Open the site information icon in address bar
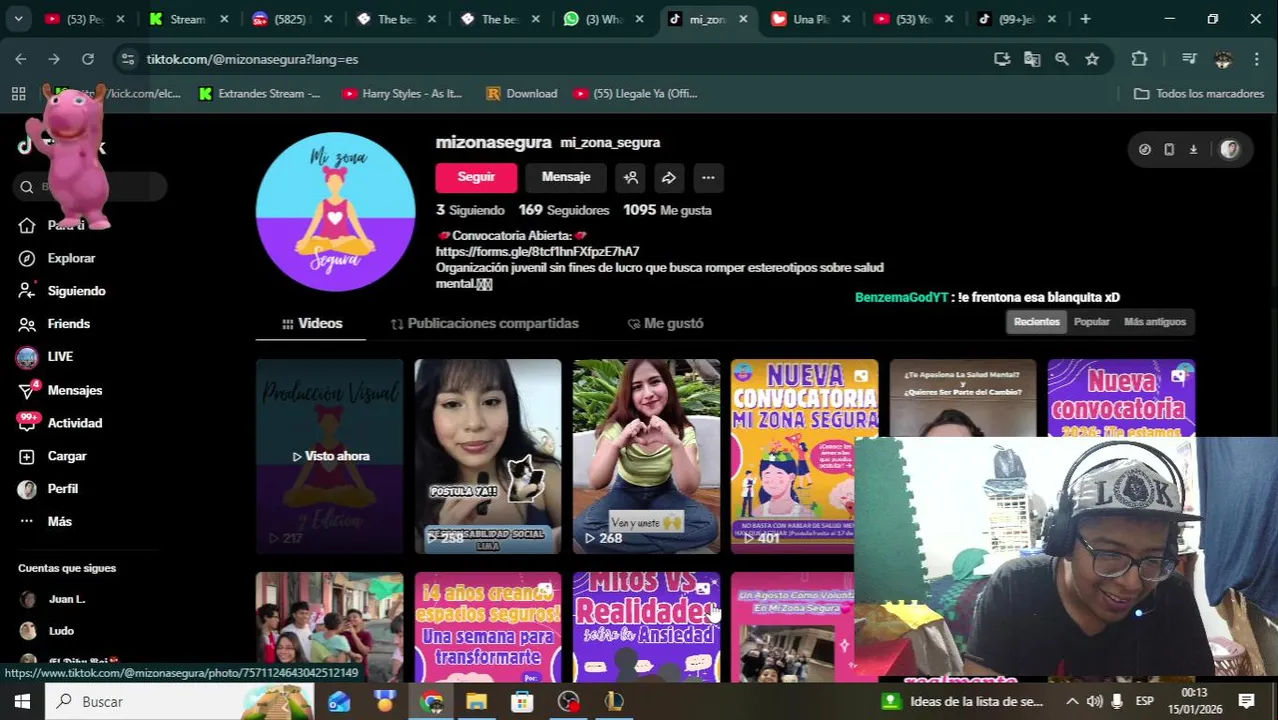The height and width of the screenshot is (720, 1278). [127, 59]
